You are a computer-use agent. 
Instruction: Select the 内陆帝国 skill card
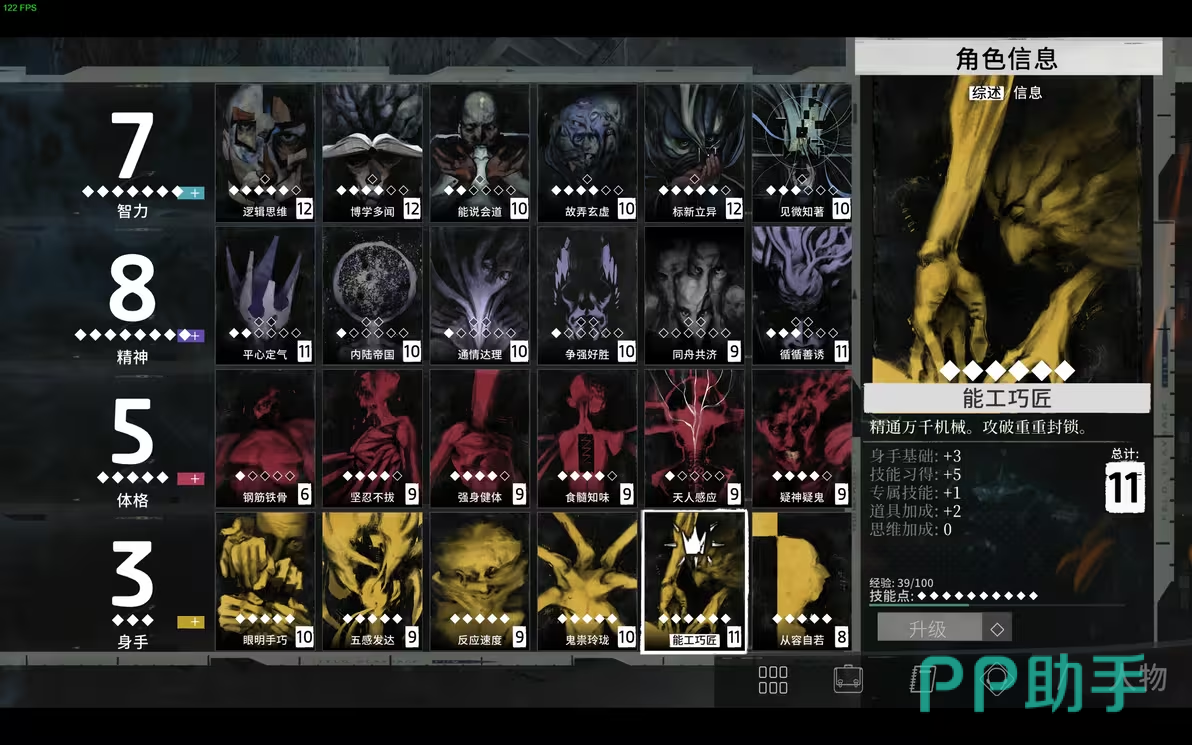click(x=372, y=295)
